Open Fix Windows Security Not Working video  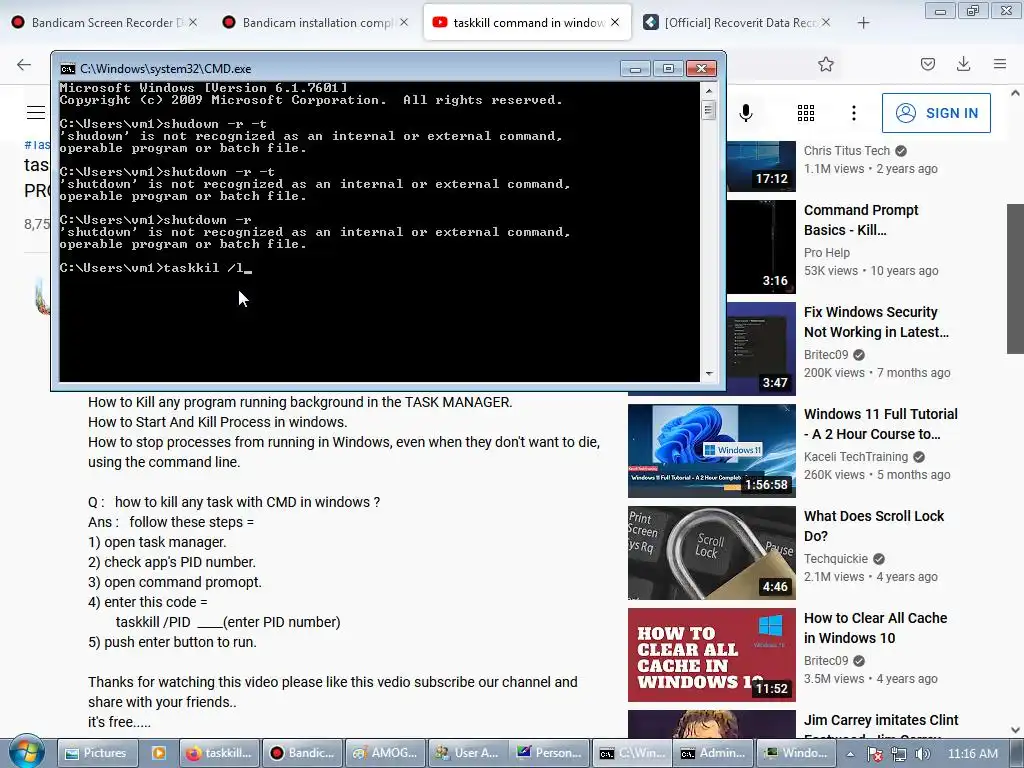[876, 322]
